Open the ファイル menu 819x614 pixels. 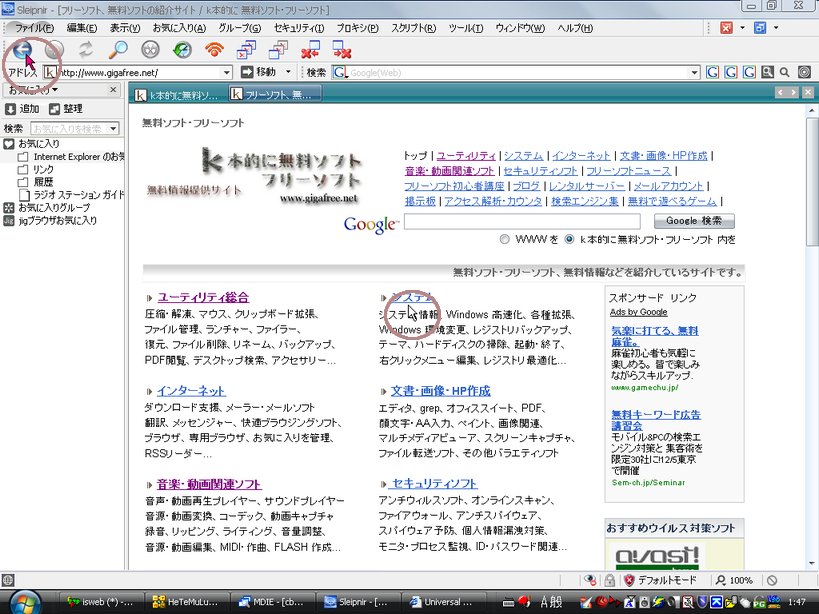coord(34,28)
